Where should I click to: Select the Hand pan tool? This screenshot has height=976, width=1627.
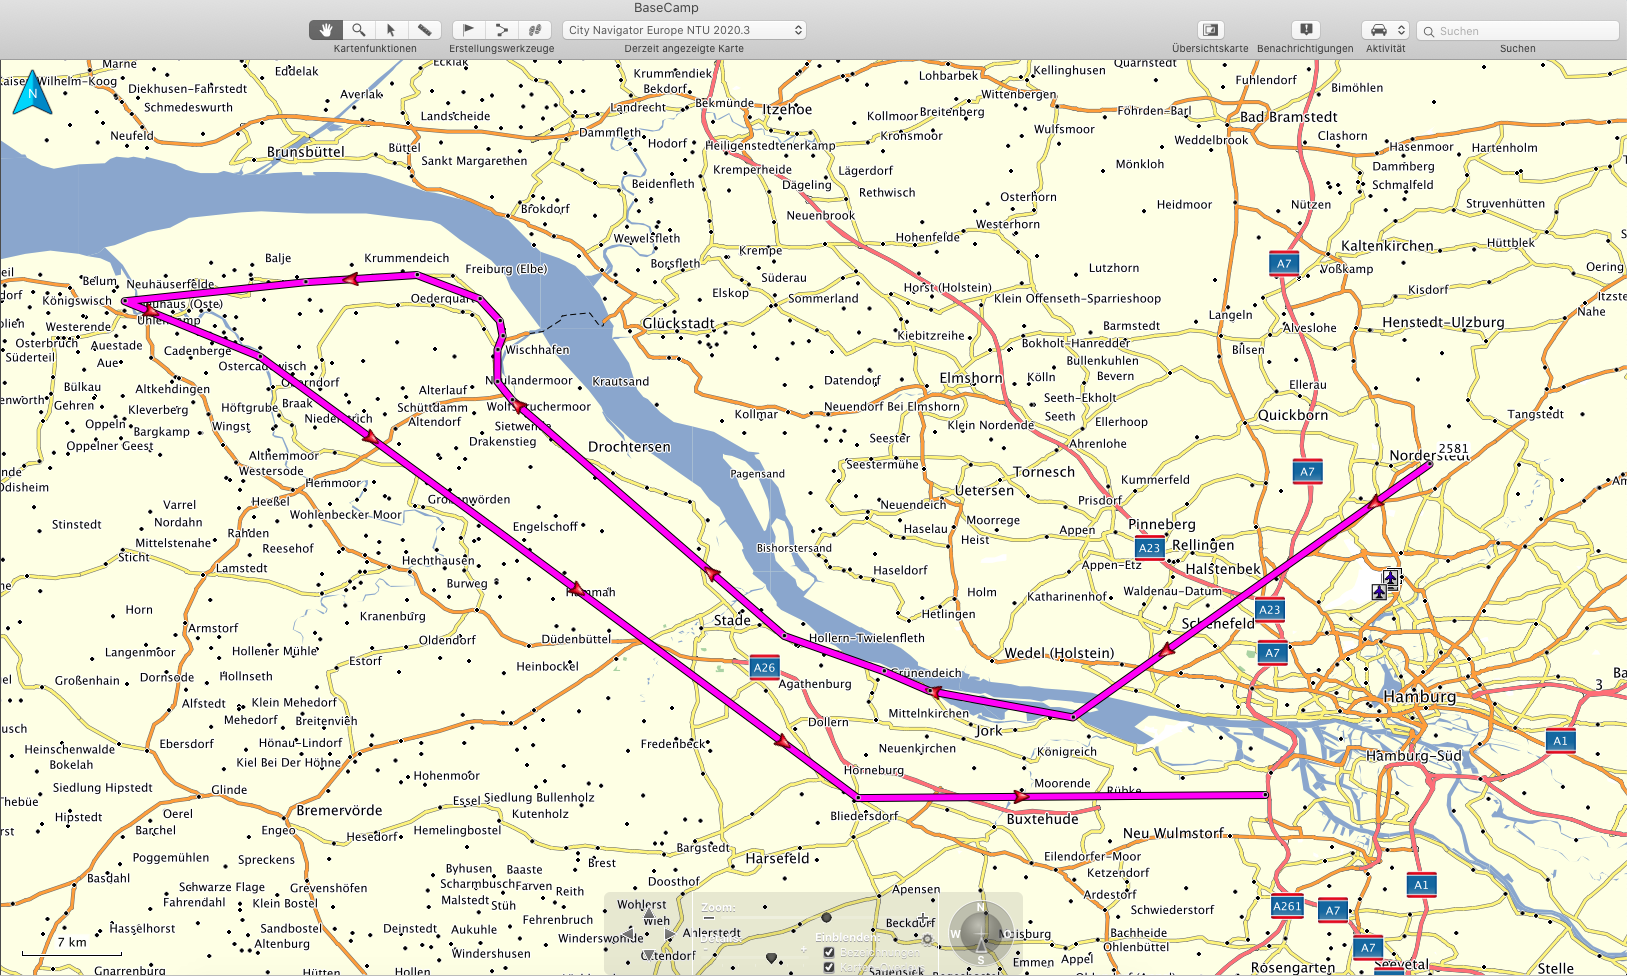coord(326,30)
